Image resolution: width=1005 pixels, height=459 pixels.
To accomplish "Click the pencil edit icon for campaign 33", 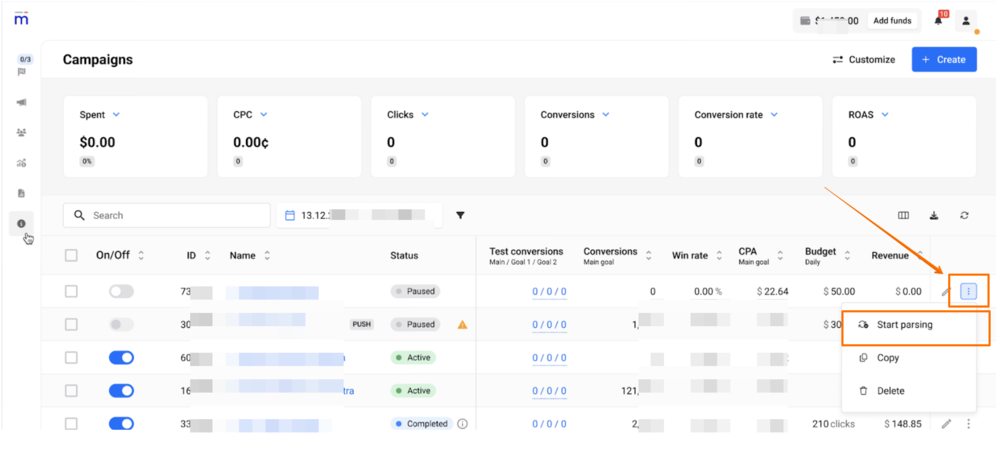I will tap(946, 424).
